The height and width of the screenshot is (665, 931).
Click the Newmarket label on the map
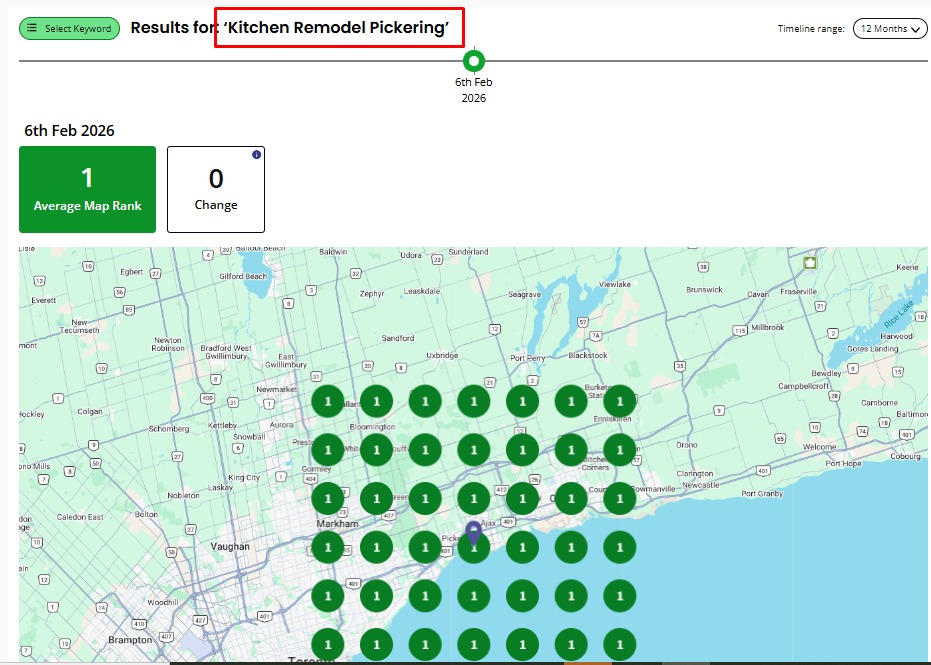pyautogui.click(x=276, y=390)
